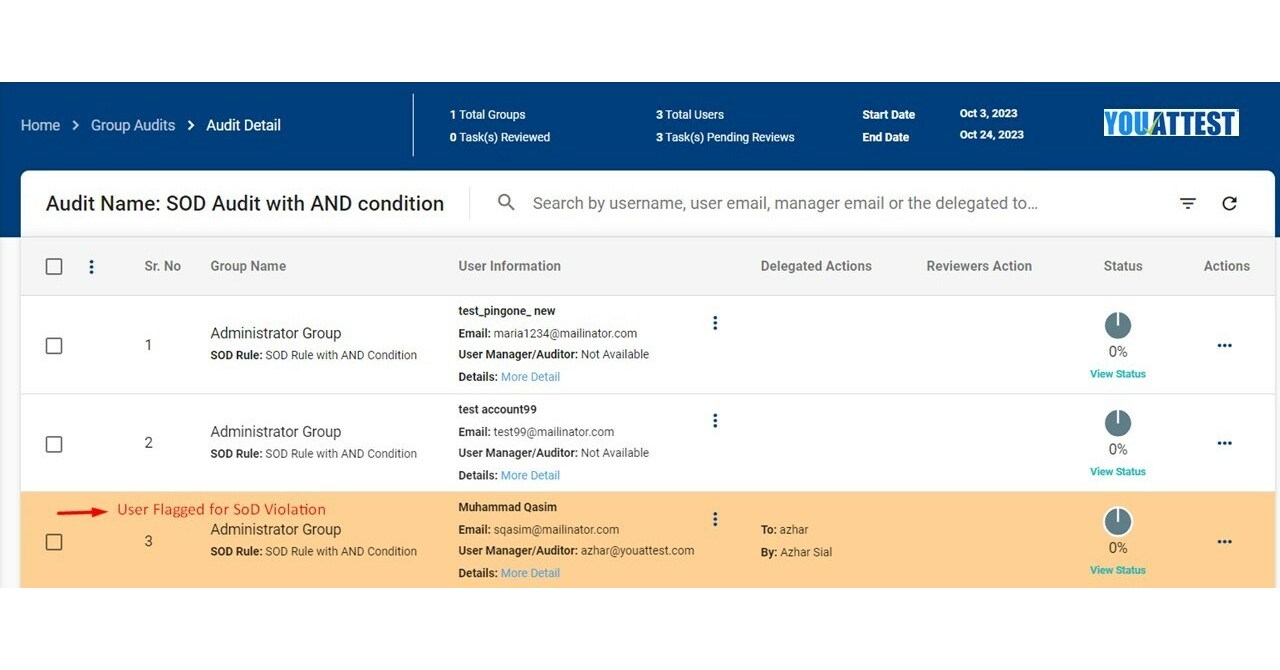This screenshot has width=1280, height=670.
Task: Navigate to Group Audits in the breadcrumb
Action: (x=133, y=125)
